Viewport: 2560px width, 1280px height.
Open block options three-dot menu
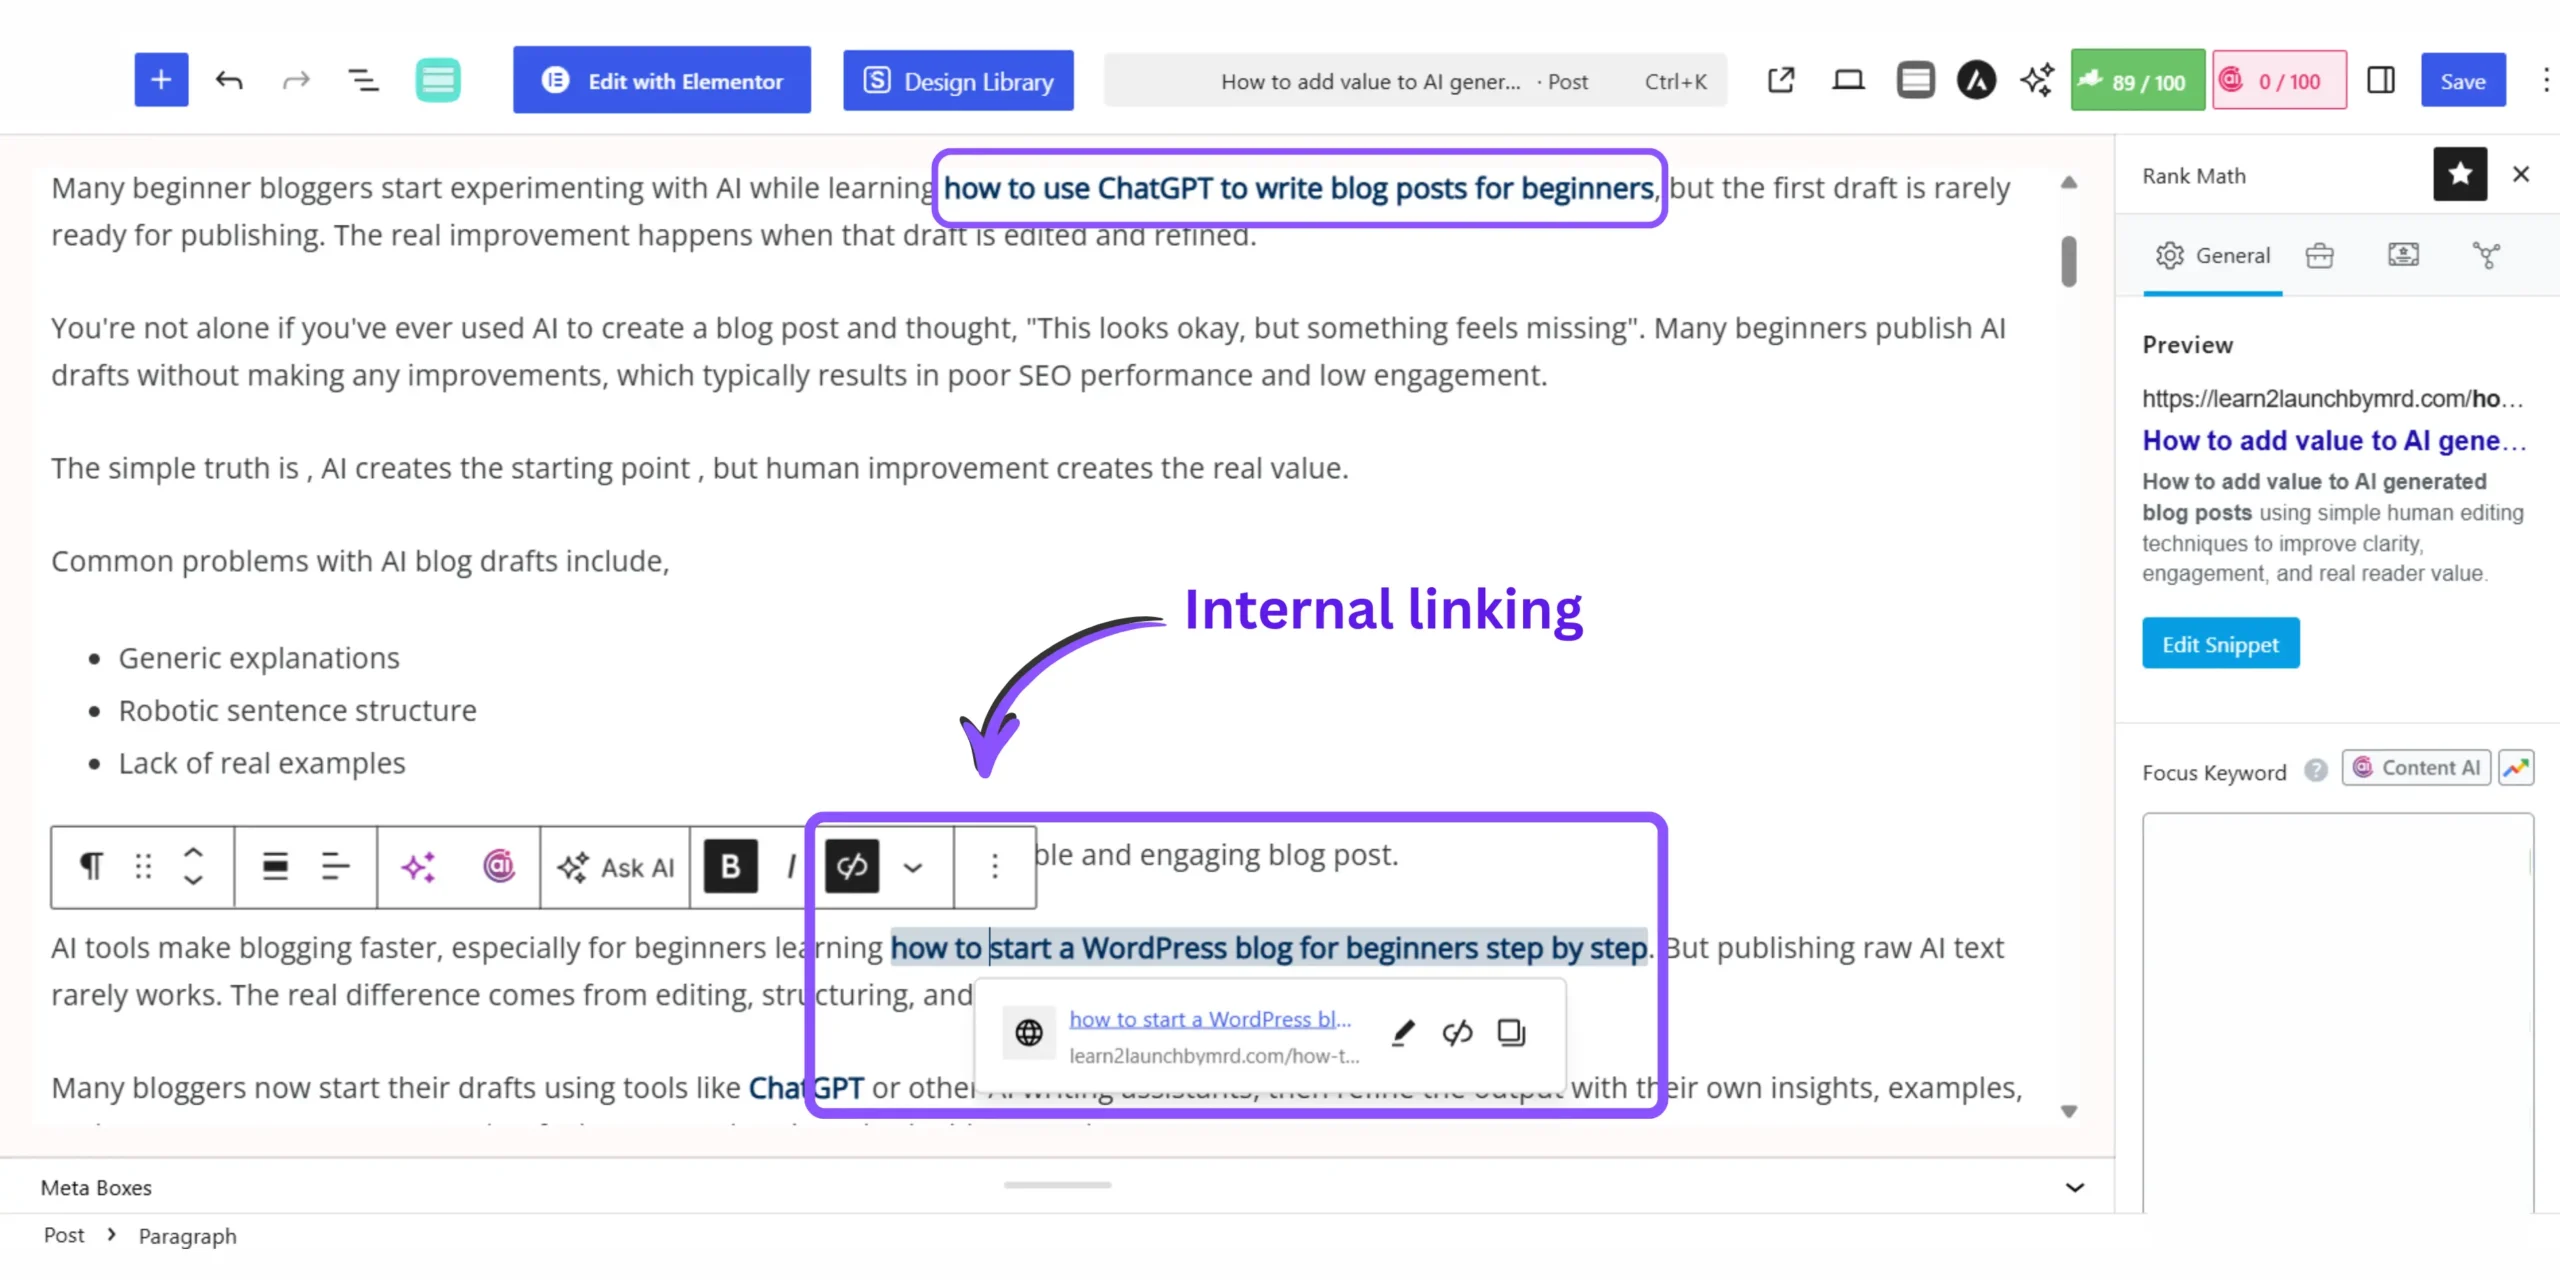pyautogui.click(x=994, y=866)
